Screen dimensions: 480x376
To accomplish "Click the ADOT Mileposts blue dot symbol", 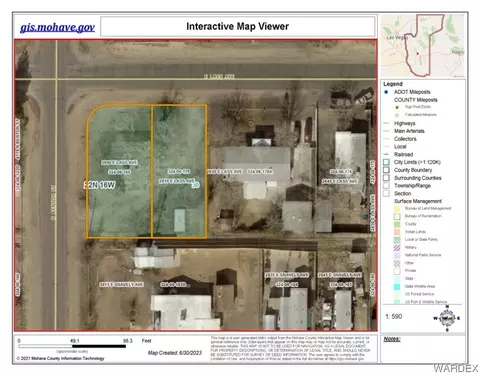I will (386, 92).
